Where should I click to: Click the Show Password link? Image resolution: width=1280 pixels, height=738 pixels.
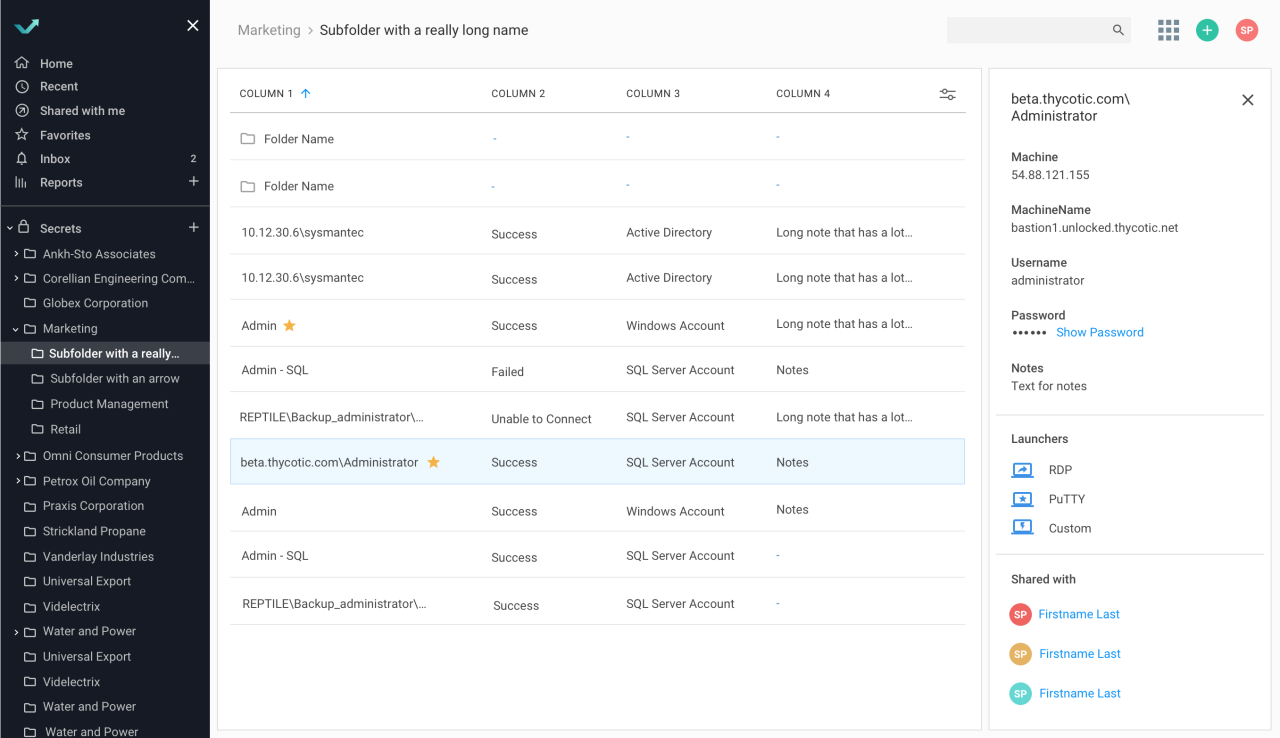coord(1099,332)
